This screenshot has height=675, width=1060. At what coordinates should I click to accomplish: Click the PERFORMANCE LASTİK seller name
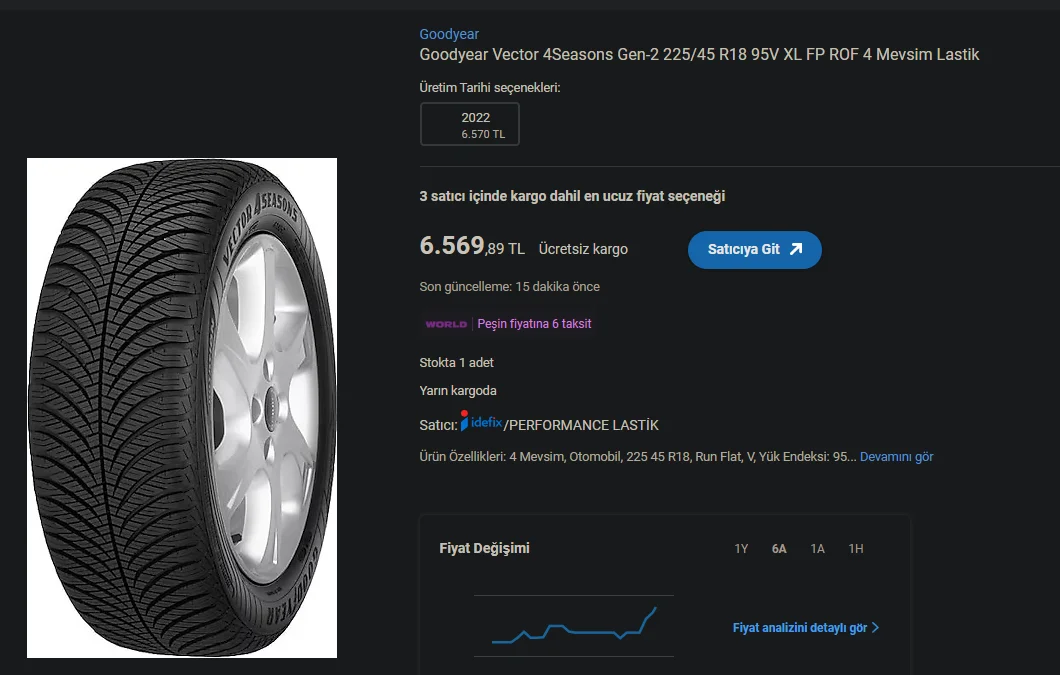[584, 425]
